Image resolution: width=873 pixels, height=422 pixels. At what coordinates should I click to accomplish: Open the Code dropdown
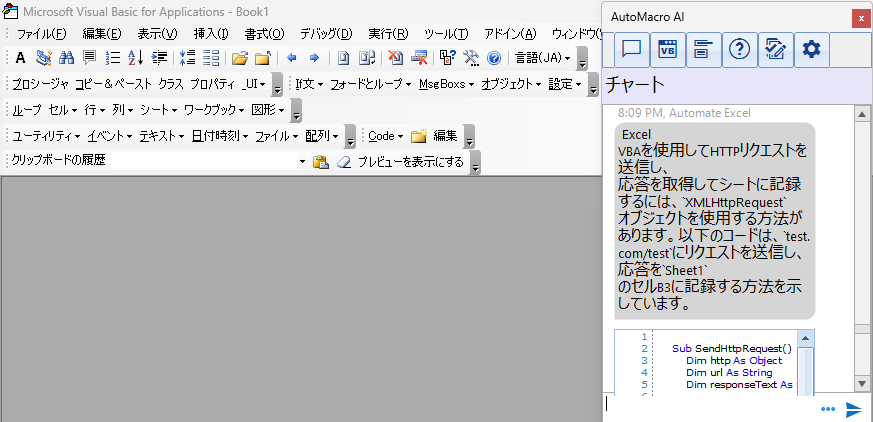386,136
